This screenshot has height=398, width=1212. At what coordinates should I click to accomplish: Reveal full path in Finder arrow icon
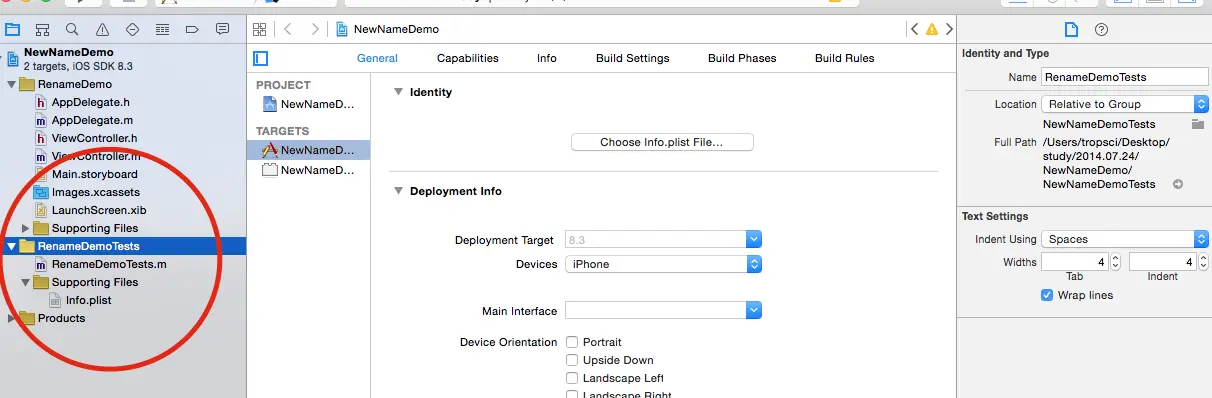tap(1178, 184)
